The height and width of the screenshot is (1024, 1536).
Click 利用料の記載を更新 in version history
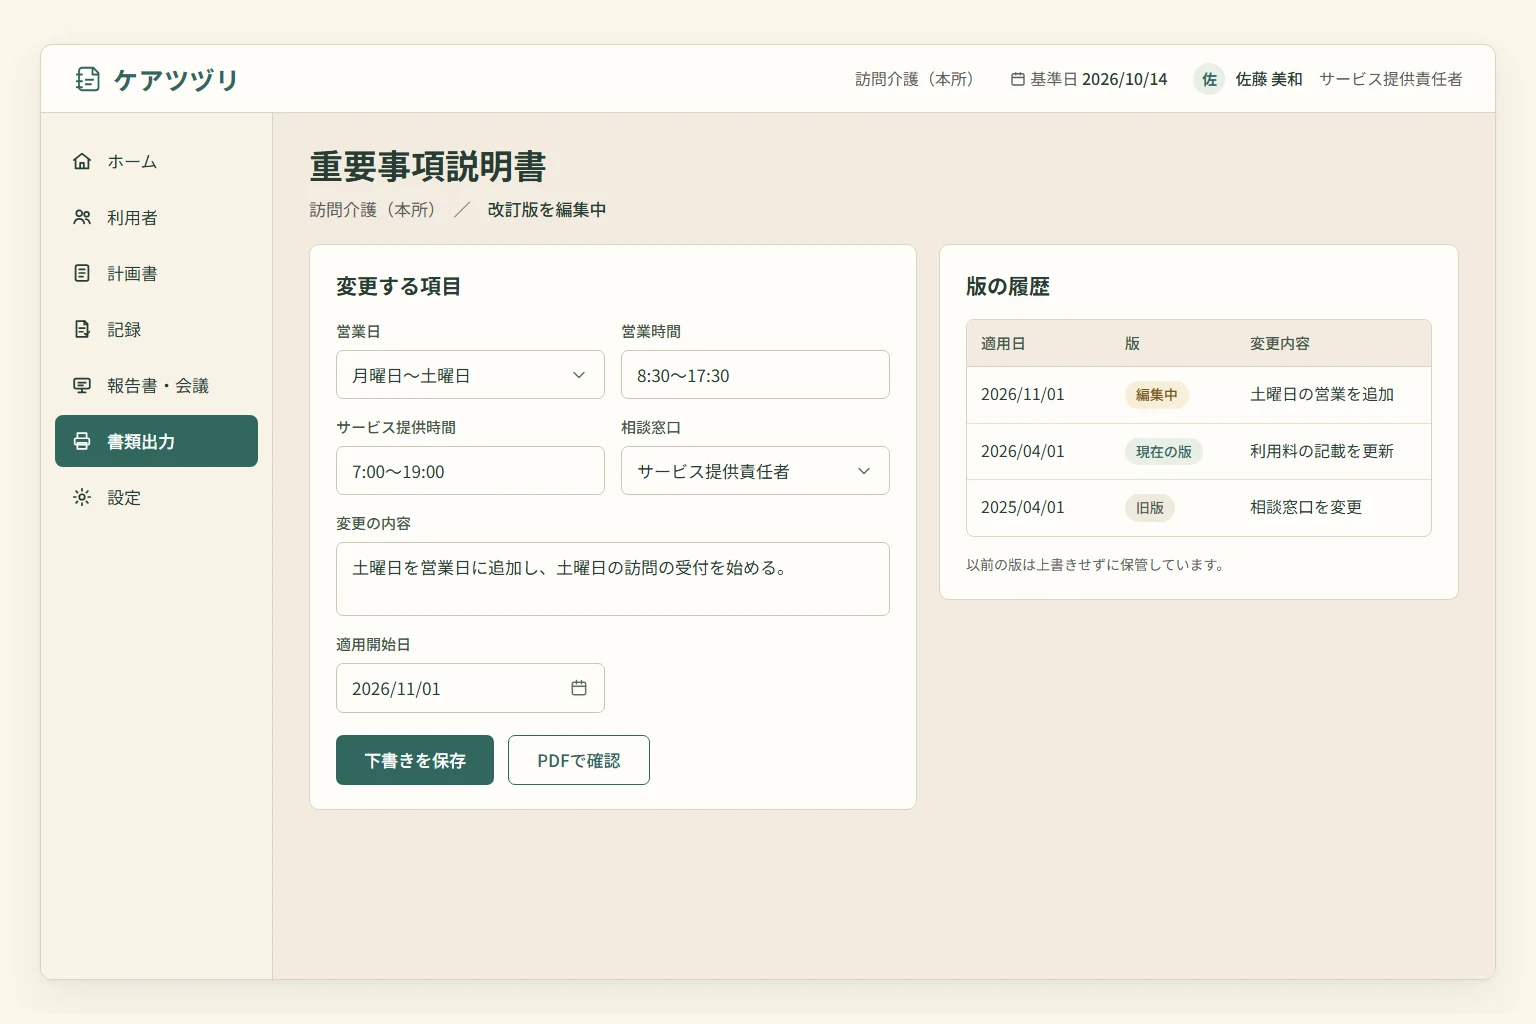click(1322, 452)
